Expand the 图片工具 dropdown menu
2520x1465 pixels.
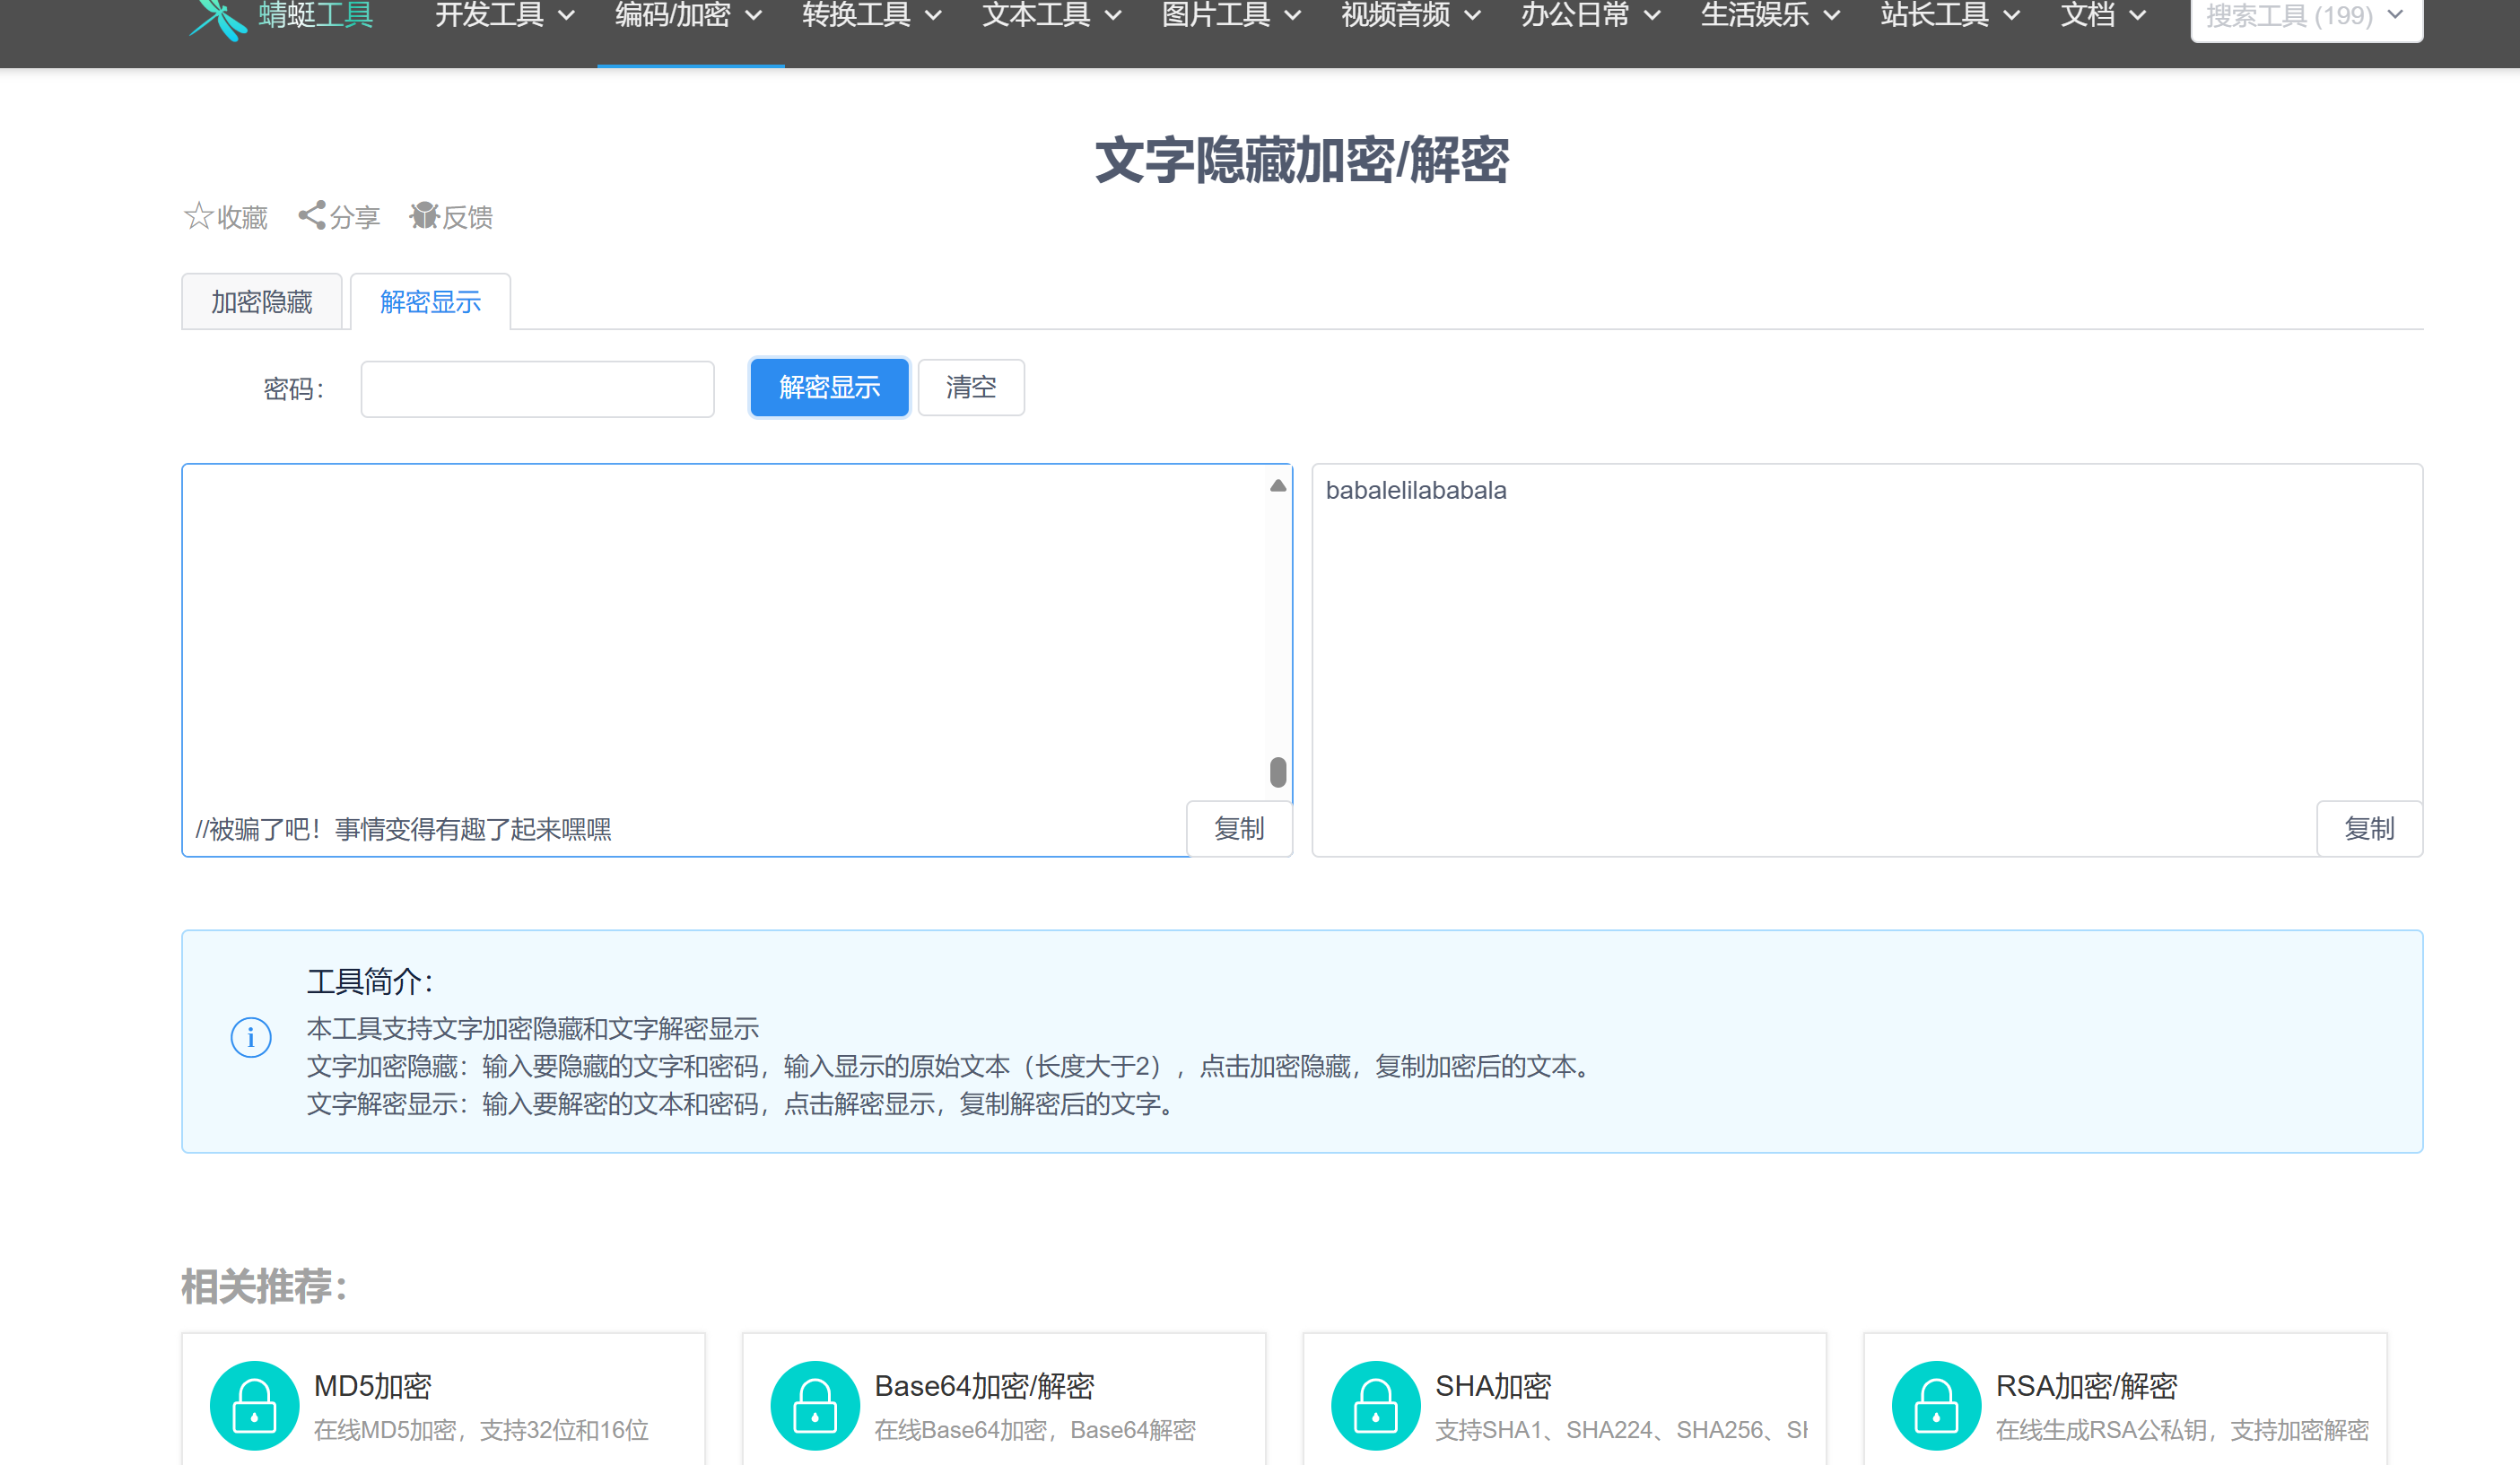point(1231,16)
